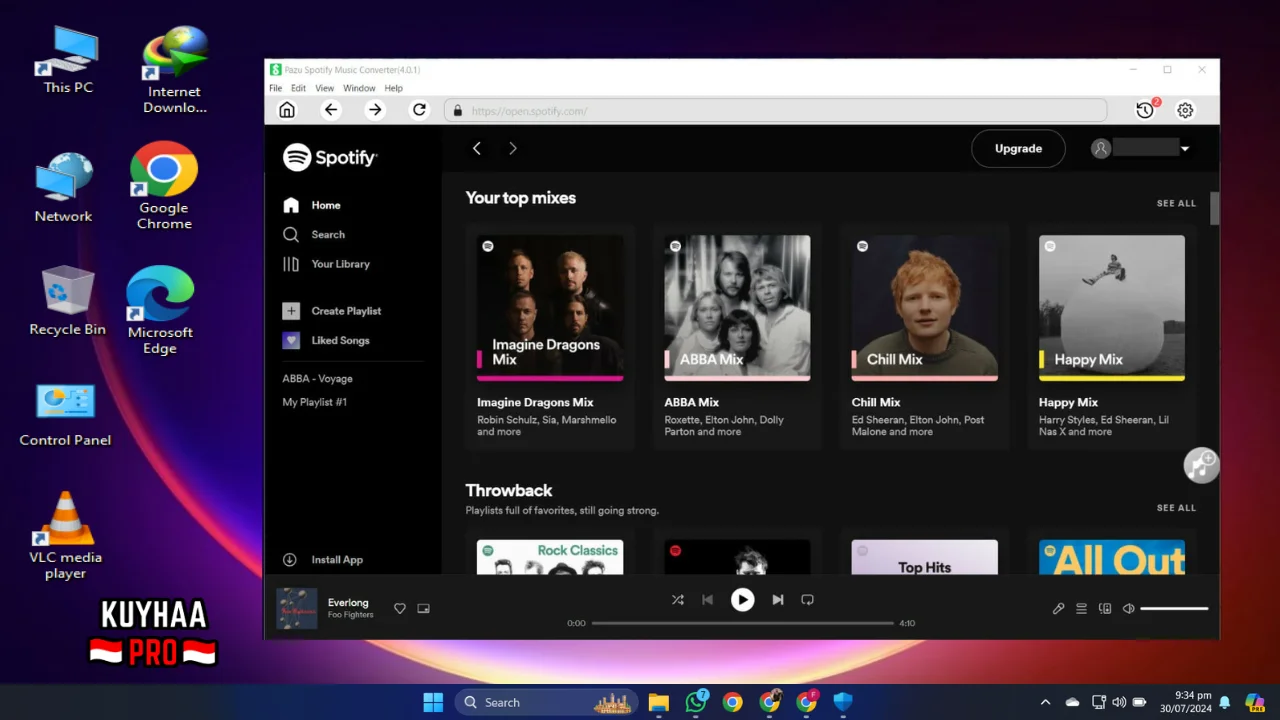Toggle repeat mode
Viewport: 1280px width, 720px height.
tap(807, 600)
